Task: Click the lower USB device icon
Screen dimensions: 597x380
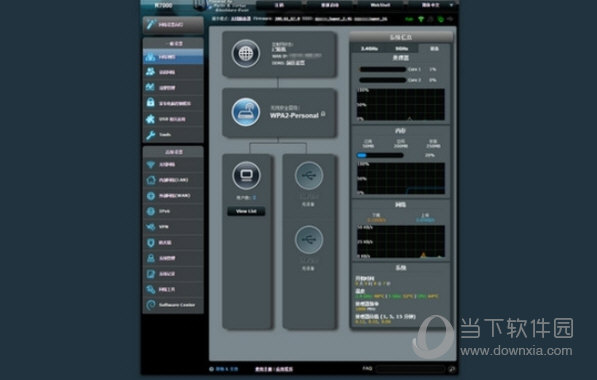Action: [x=309, y=239]
